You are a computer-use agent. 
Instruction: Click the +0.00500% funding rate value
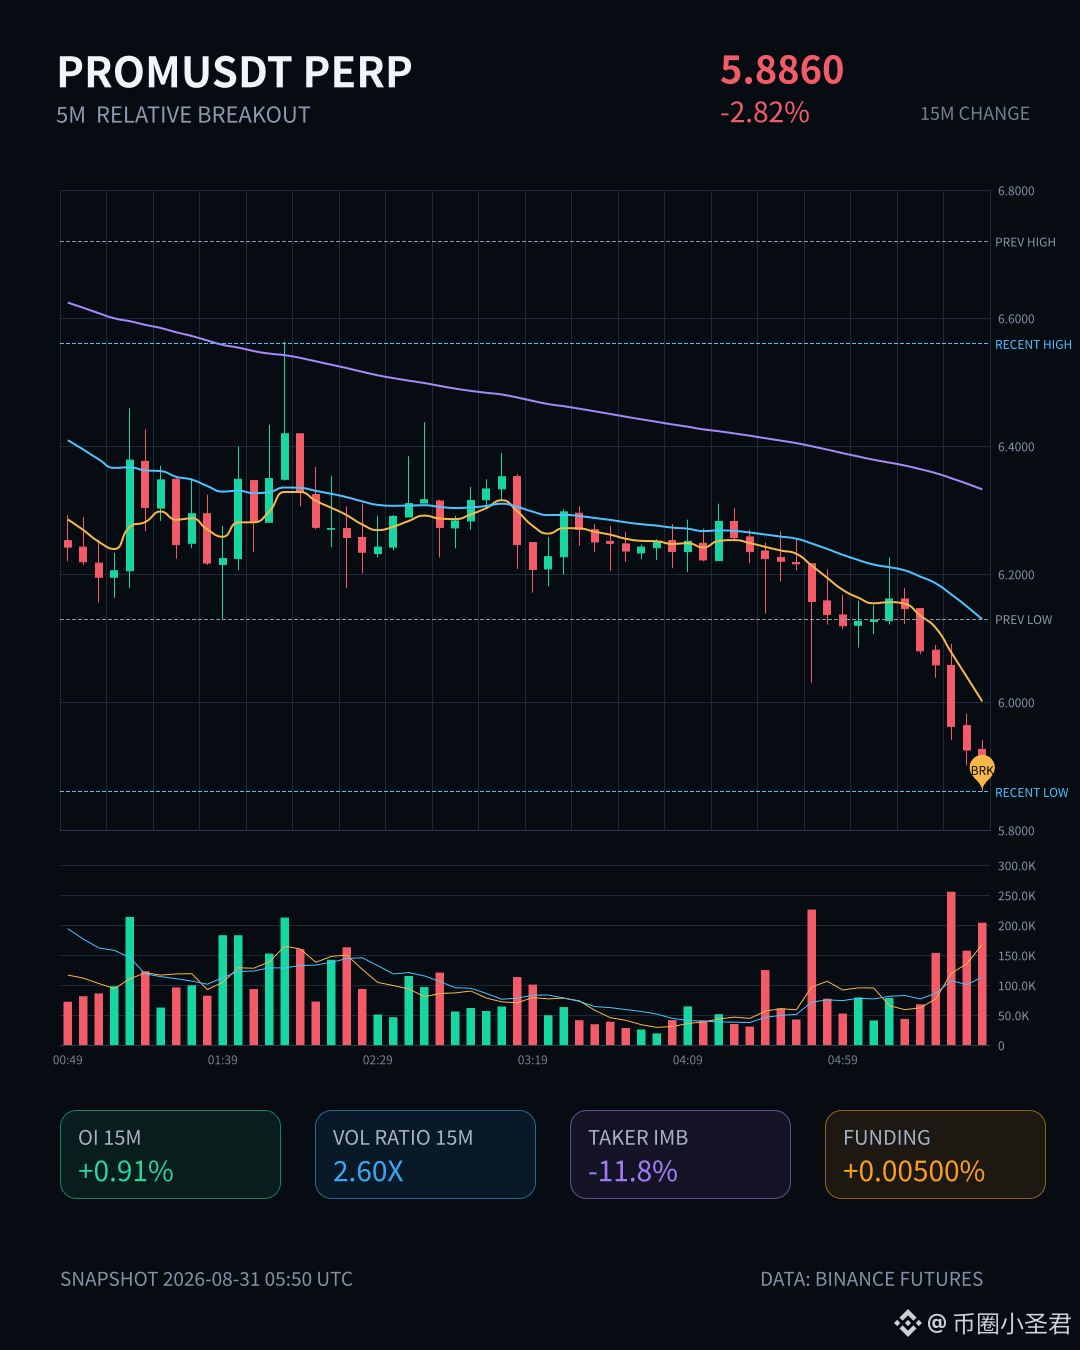point(914,1171)
